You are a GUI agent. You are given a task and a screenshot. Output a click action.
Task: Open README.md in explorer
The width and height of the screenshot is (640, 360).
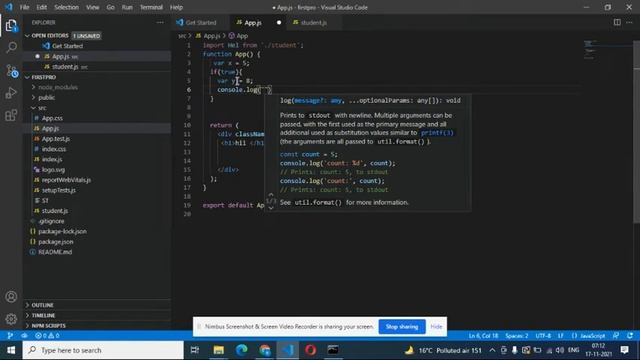[x=55, y=252]
